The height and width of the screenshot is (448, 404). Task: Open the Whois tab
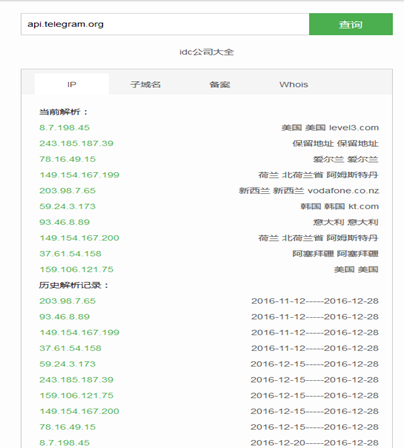pos(294,84)
